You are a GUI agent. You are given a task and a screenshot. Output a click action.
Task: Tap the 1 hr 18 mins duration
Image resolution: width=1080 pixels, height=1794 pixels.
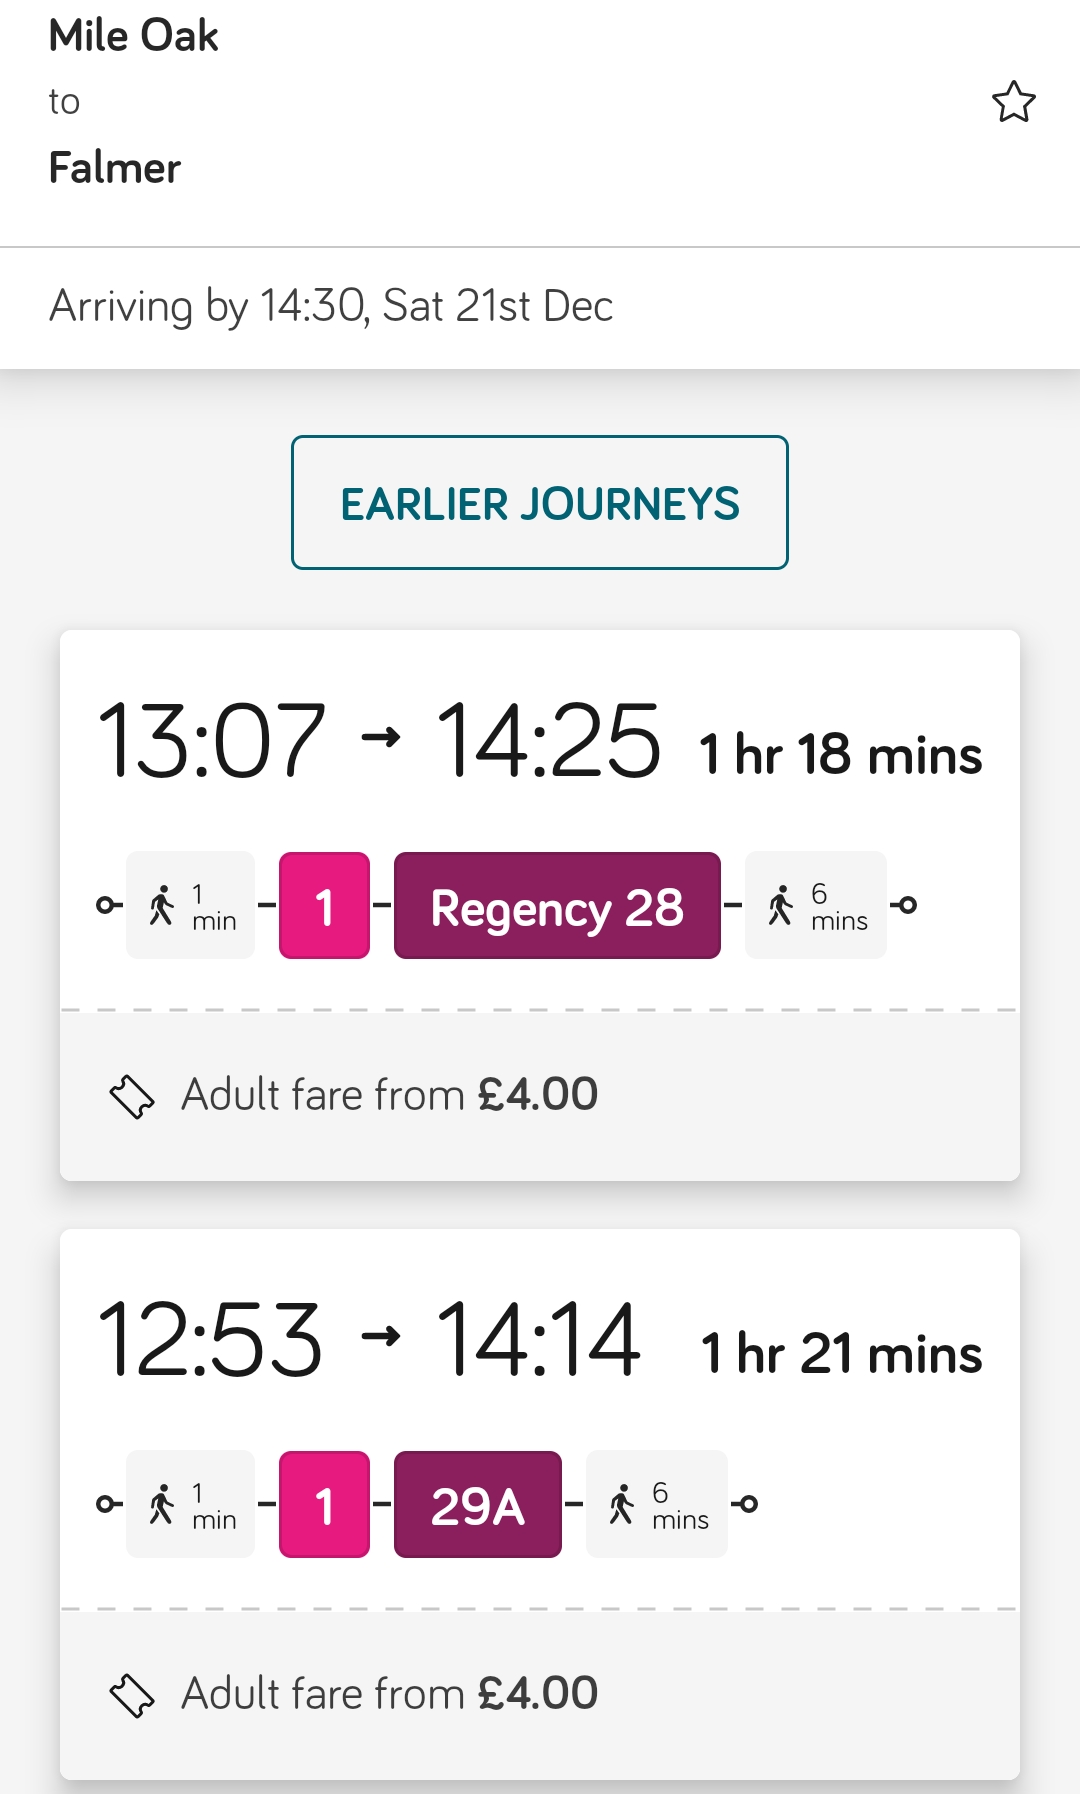click(840, 754)
